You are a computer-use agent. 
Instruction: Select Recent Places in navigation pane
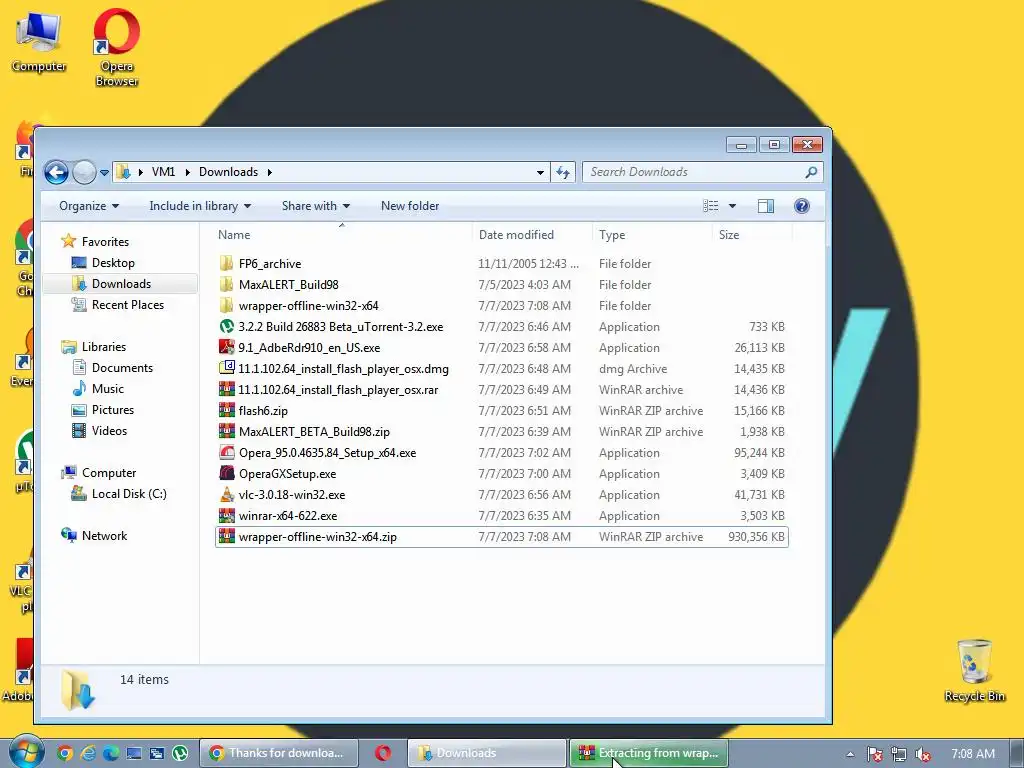click(127, 305)
